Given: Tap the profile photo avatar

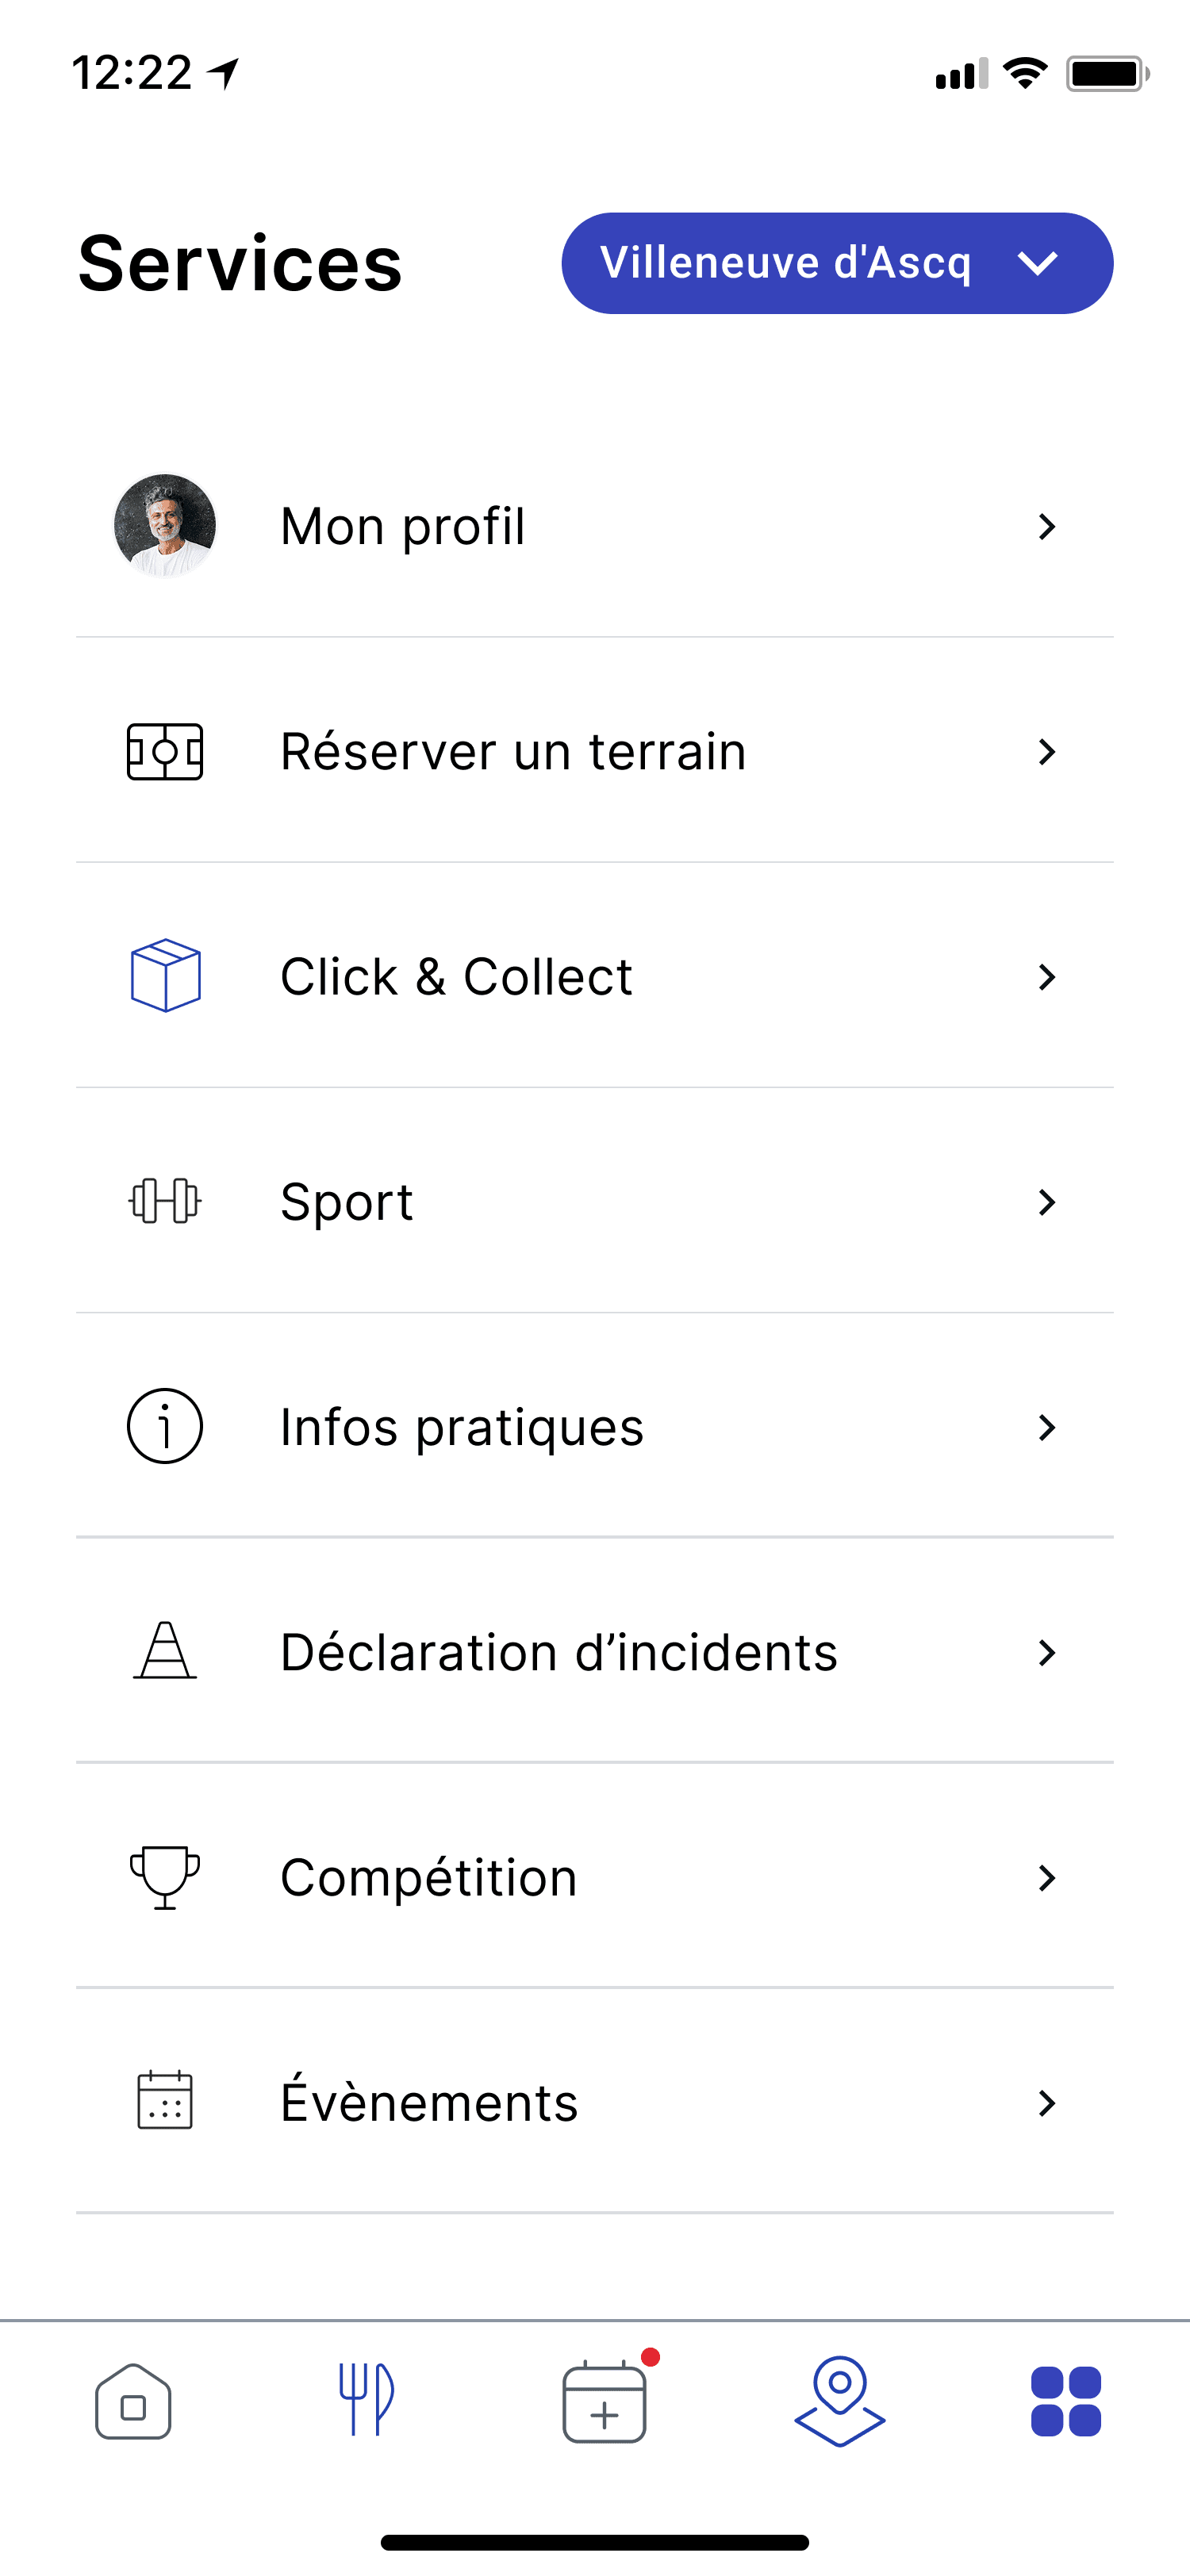Looking at the screenshot, I should coord(165,526).
